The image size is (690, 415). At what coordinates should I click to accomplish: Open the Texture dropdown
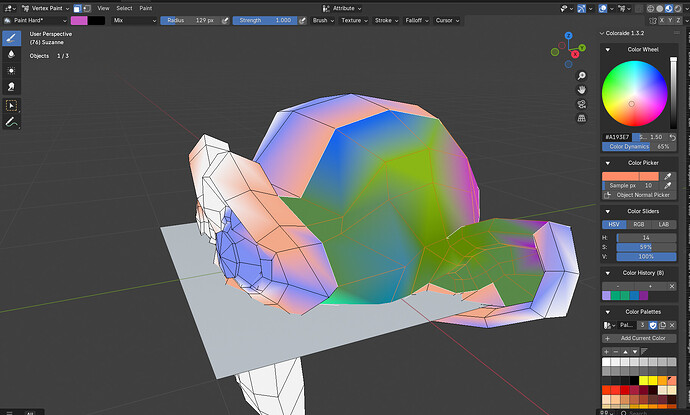point(354,20)
